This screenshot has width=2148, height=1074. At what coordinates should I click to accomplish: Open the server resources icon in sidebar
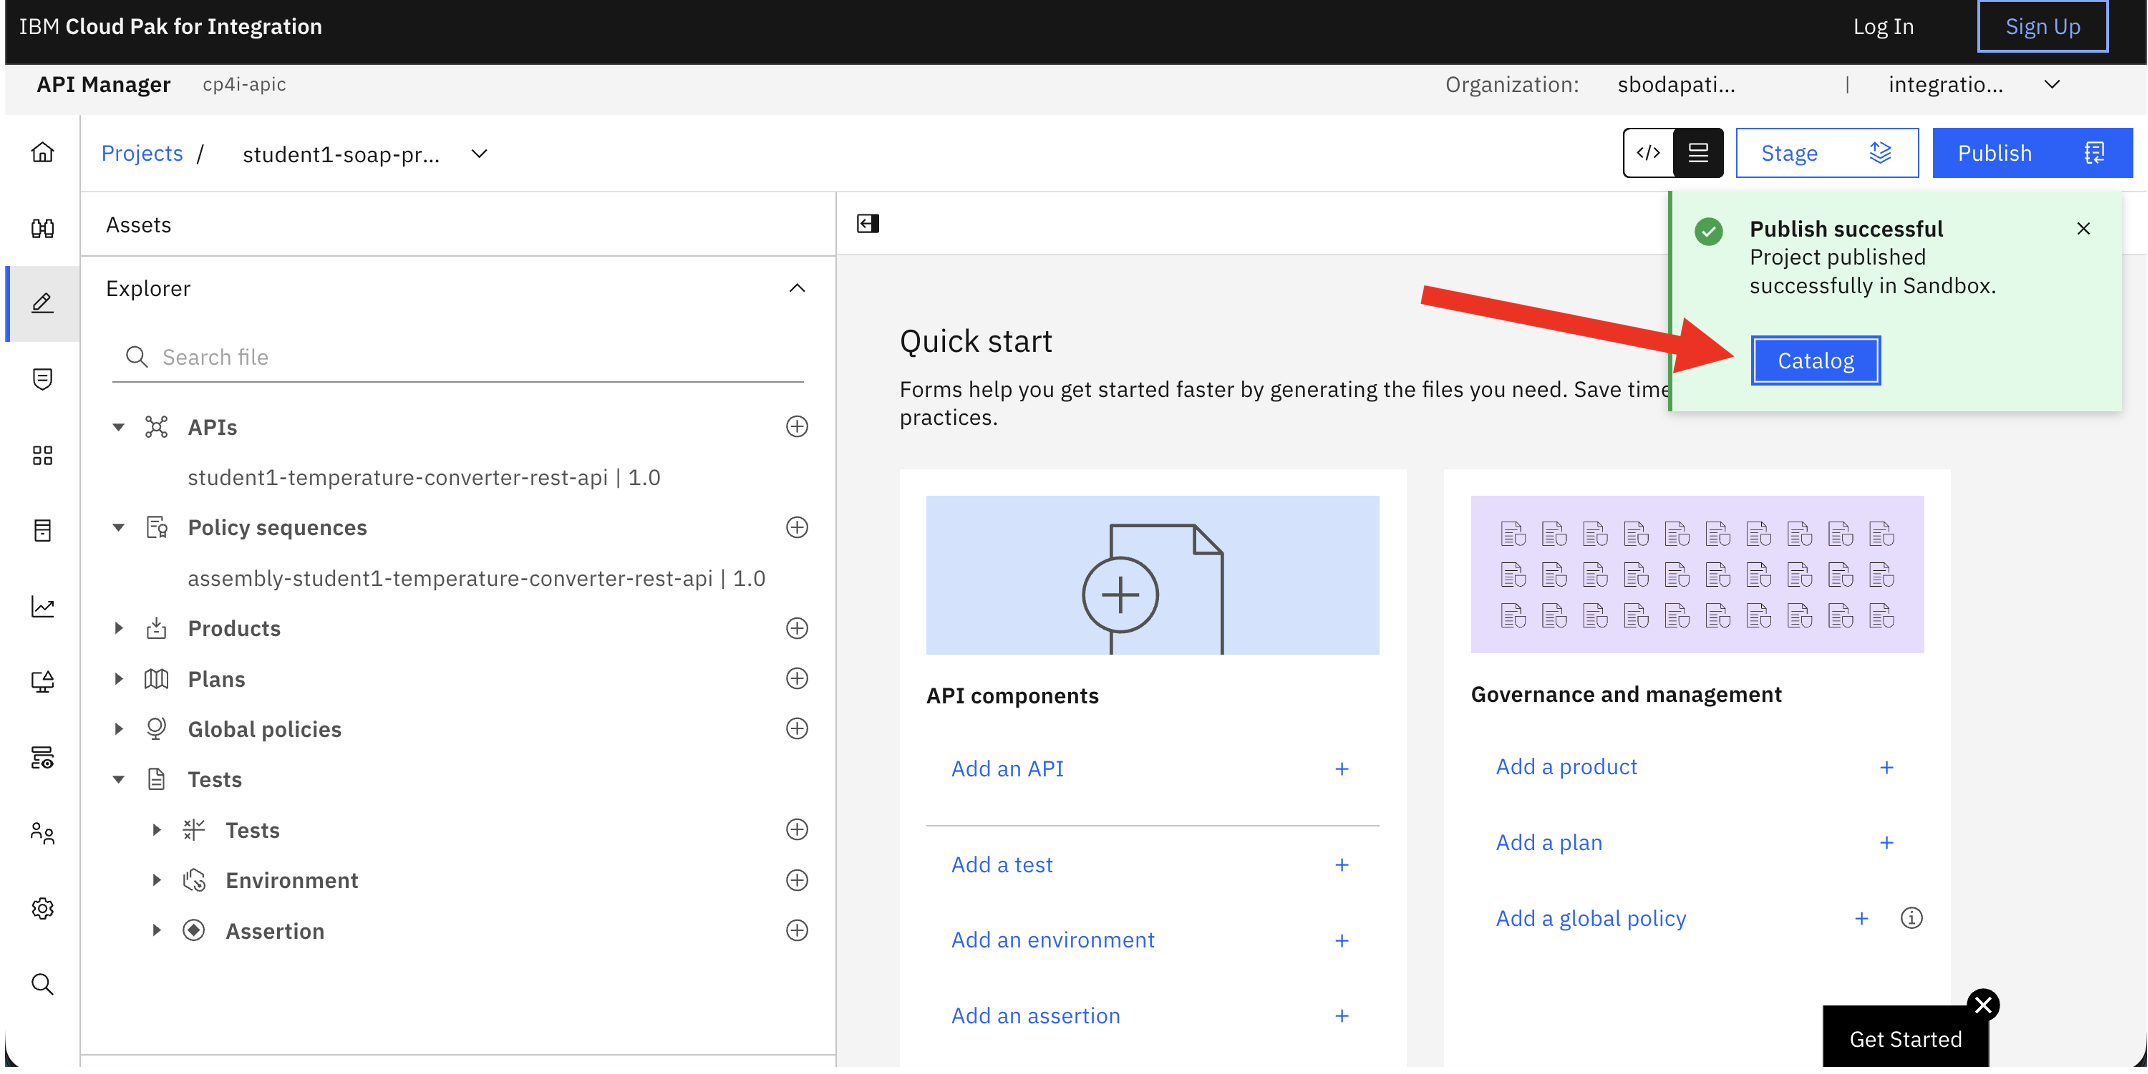(x=42, y=758)
